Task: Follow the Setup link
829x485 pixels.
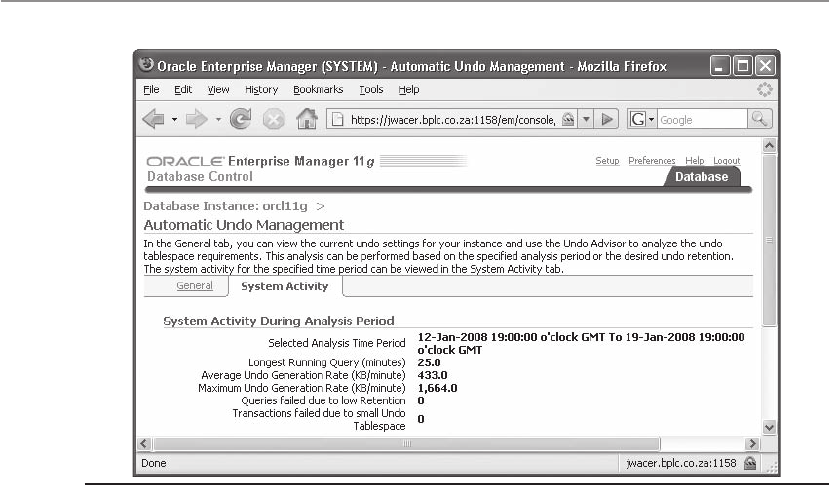Action: pos(607,161)
